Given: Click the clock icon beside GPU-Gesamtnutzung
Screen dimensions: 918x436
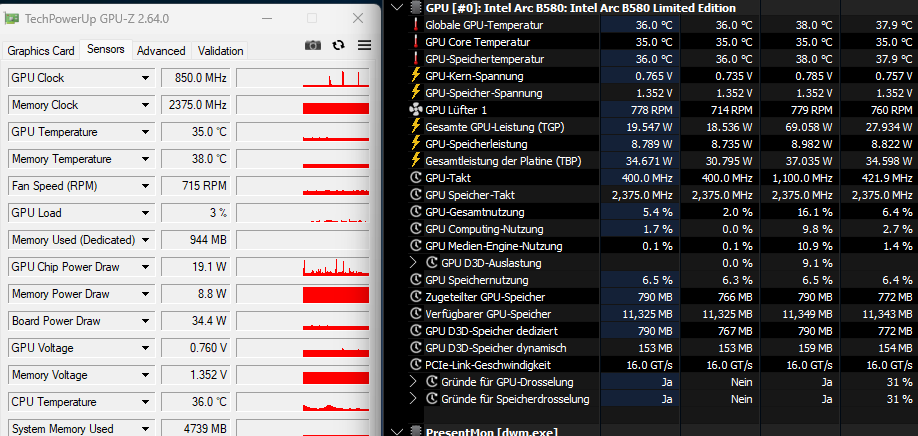Looking at the screenshot, I should (x=416, y=212).
